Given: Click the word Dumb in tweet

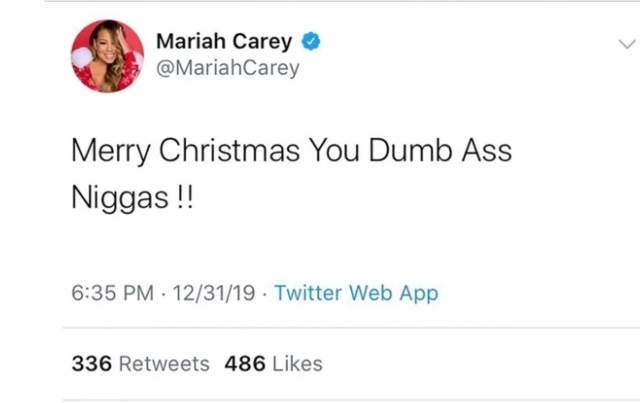Looking at the screenshot, I should pos(411,150).
